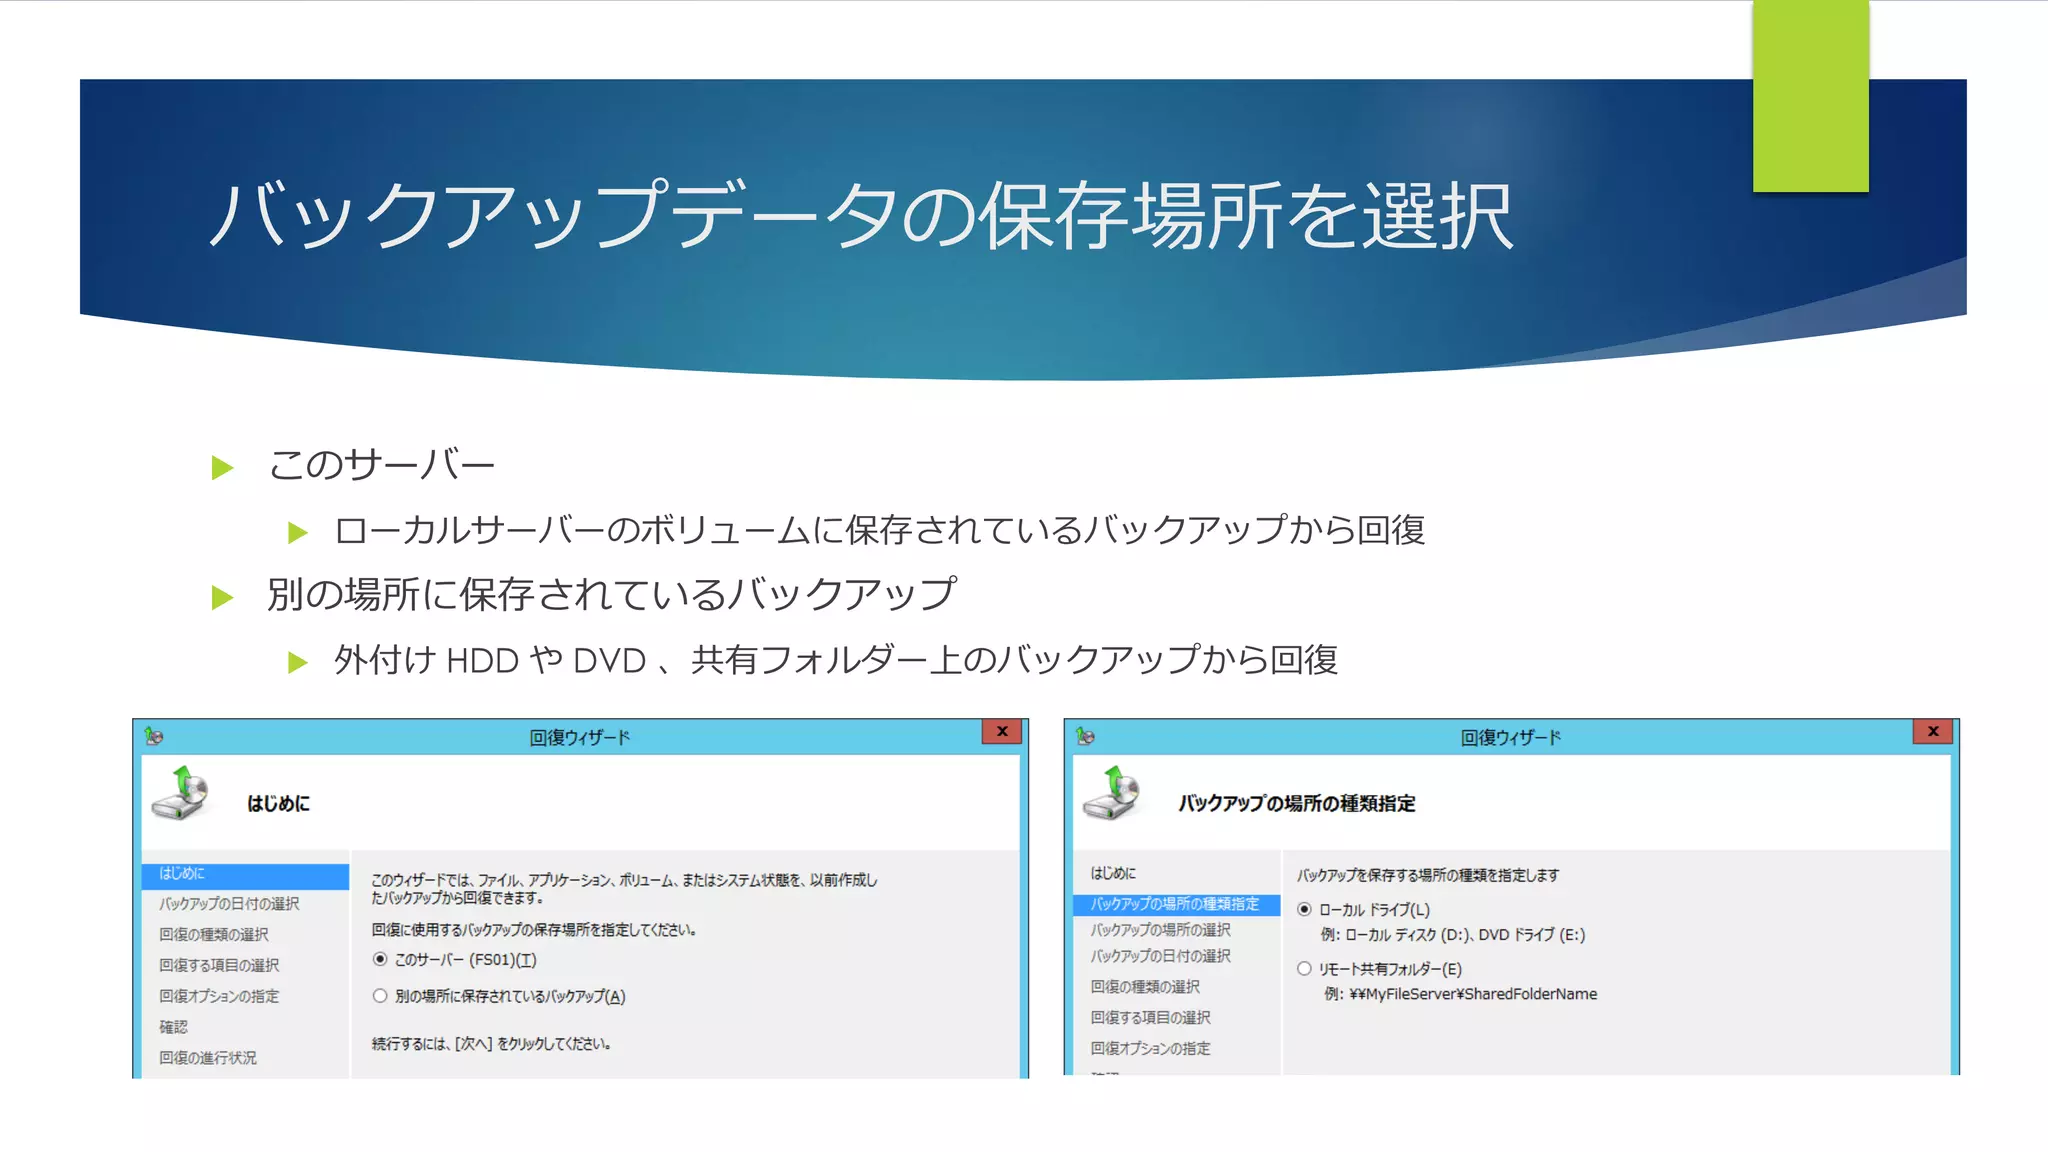This screenshot has width=2048, height=1152.
Task: Select 回復の種類の選択 step in left wizard
Action: click(214, 935)
